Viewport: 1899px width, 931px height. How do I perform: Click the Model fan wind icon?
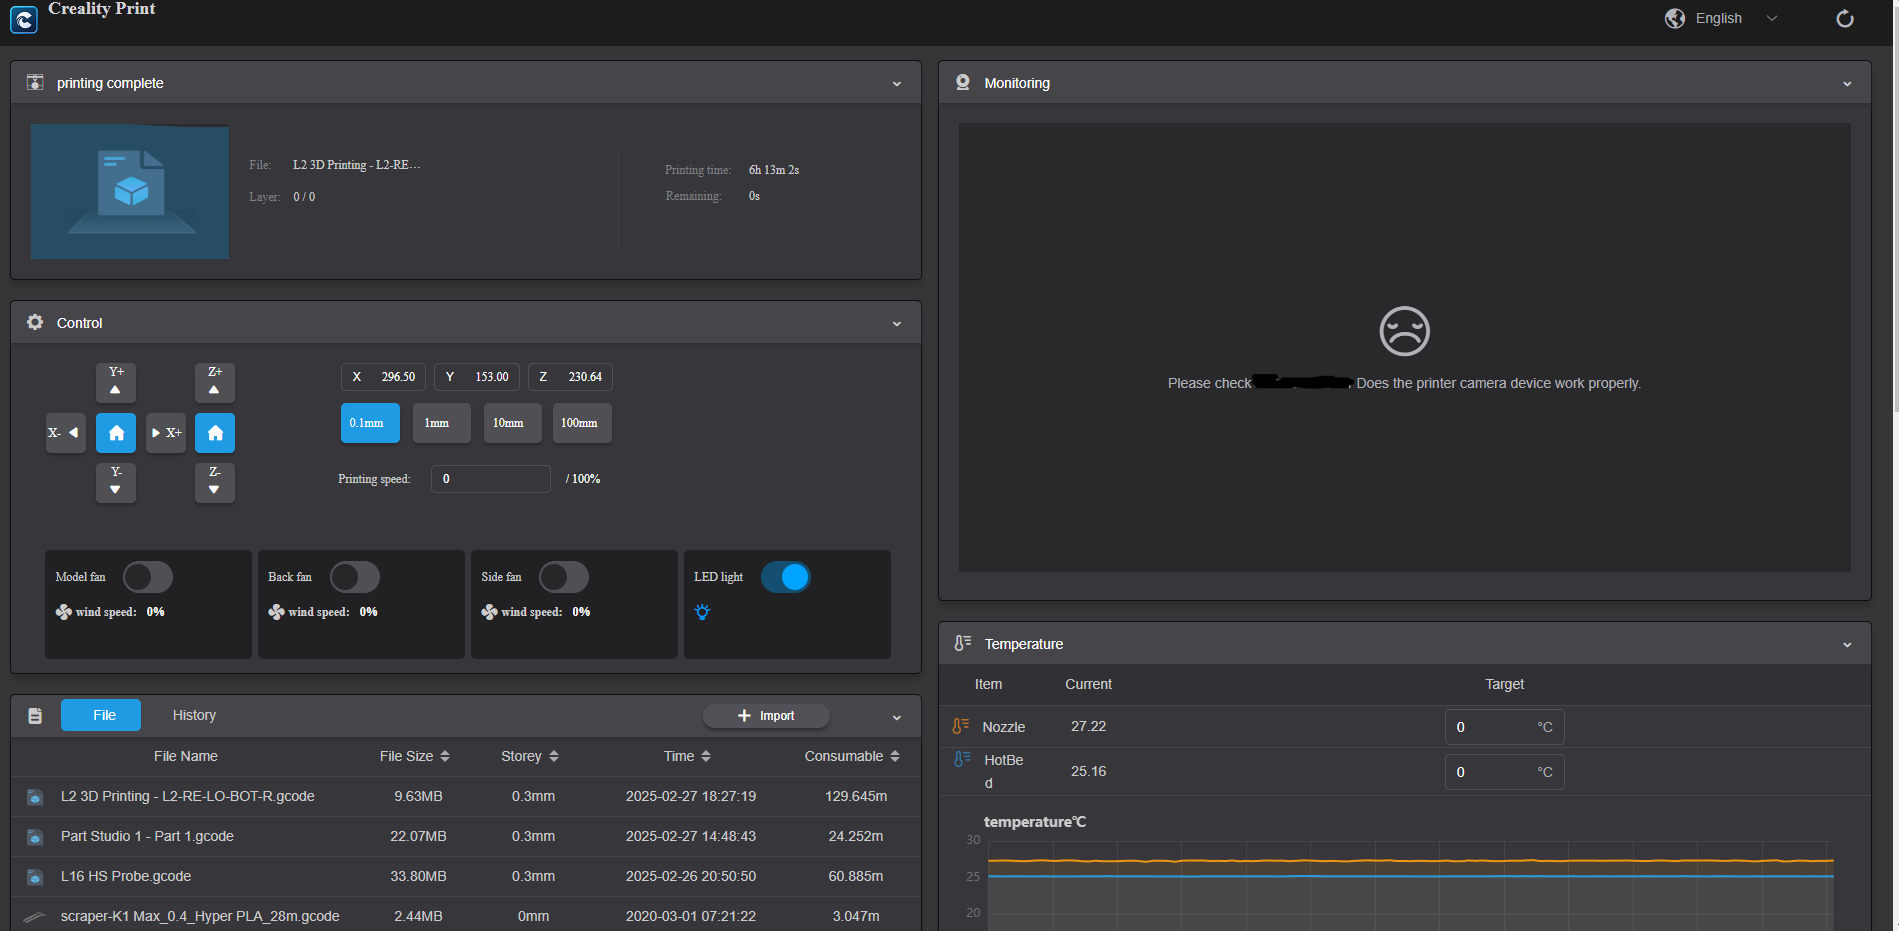click(64, 612)
